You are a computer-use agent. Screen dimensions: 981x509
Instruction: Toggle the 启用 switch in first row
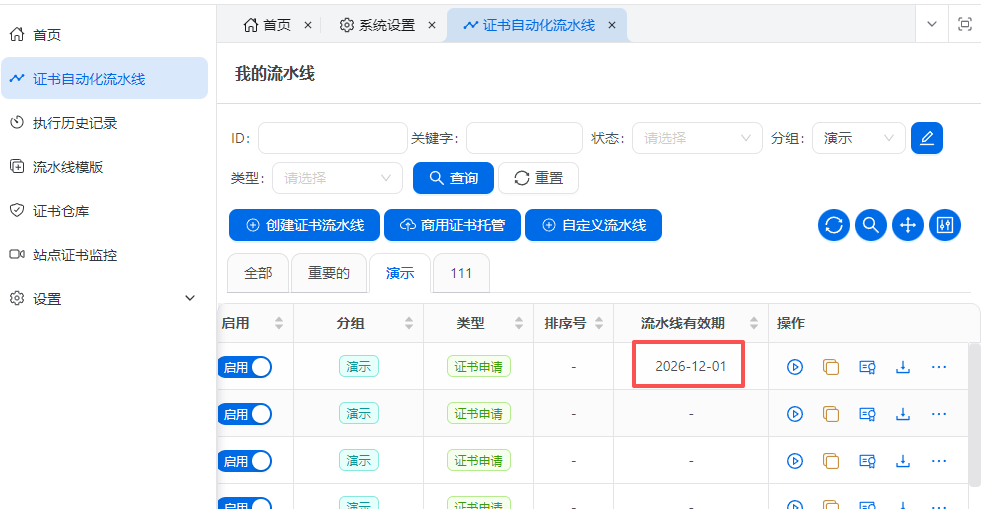(x=245, y=367)
